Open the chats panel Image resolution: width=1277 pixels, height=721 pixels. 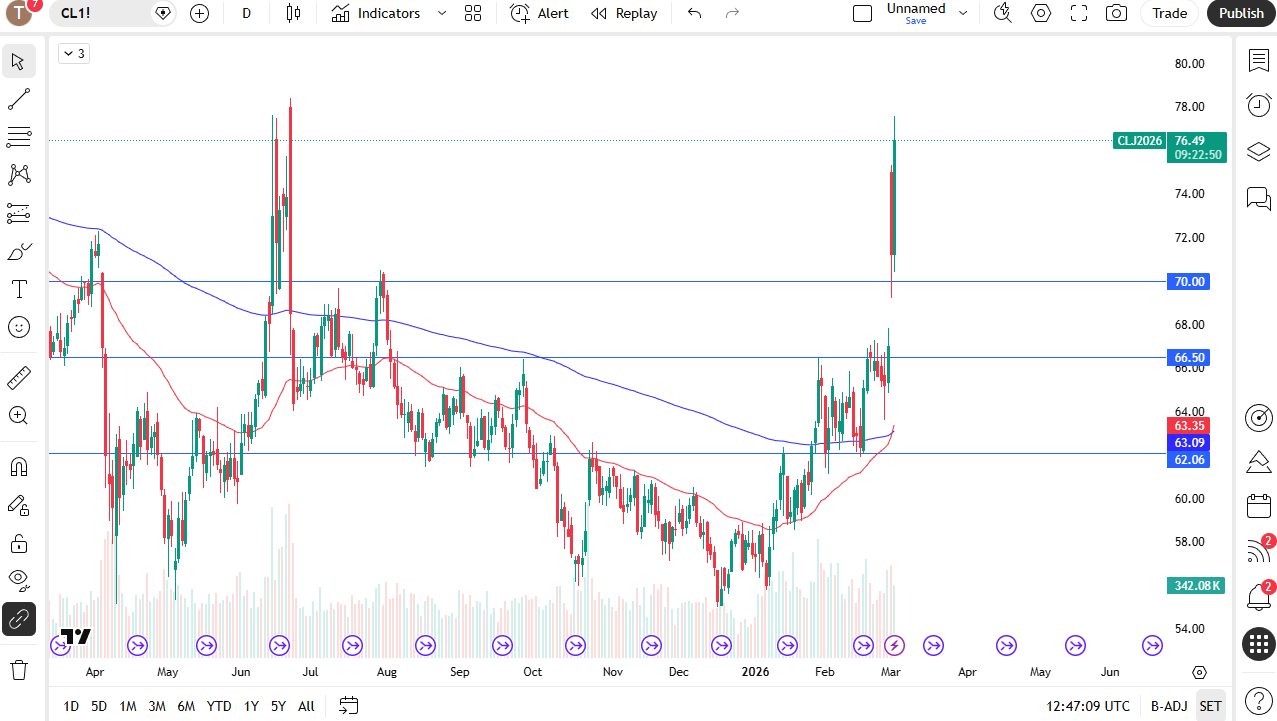[x=1258, y=198]
